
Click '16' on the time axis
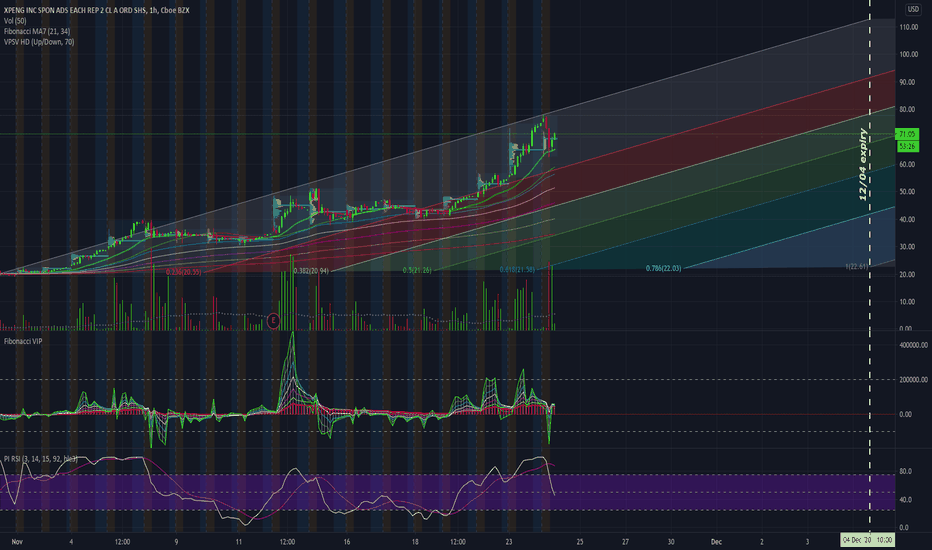(347, 542)
